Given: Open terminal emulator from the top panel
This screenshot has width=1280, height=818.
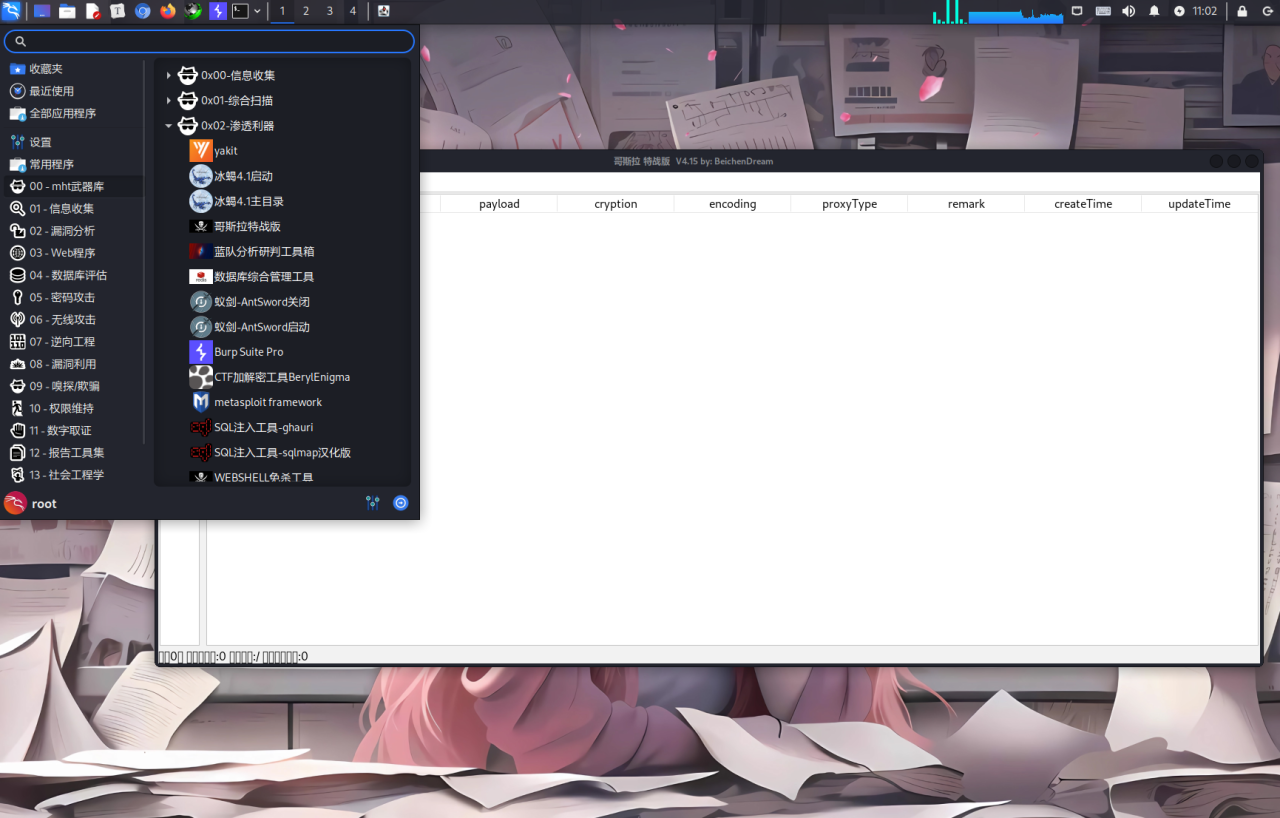Looking at the screenshot, I should [x=240, y=11].
